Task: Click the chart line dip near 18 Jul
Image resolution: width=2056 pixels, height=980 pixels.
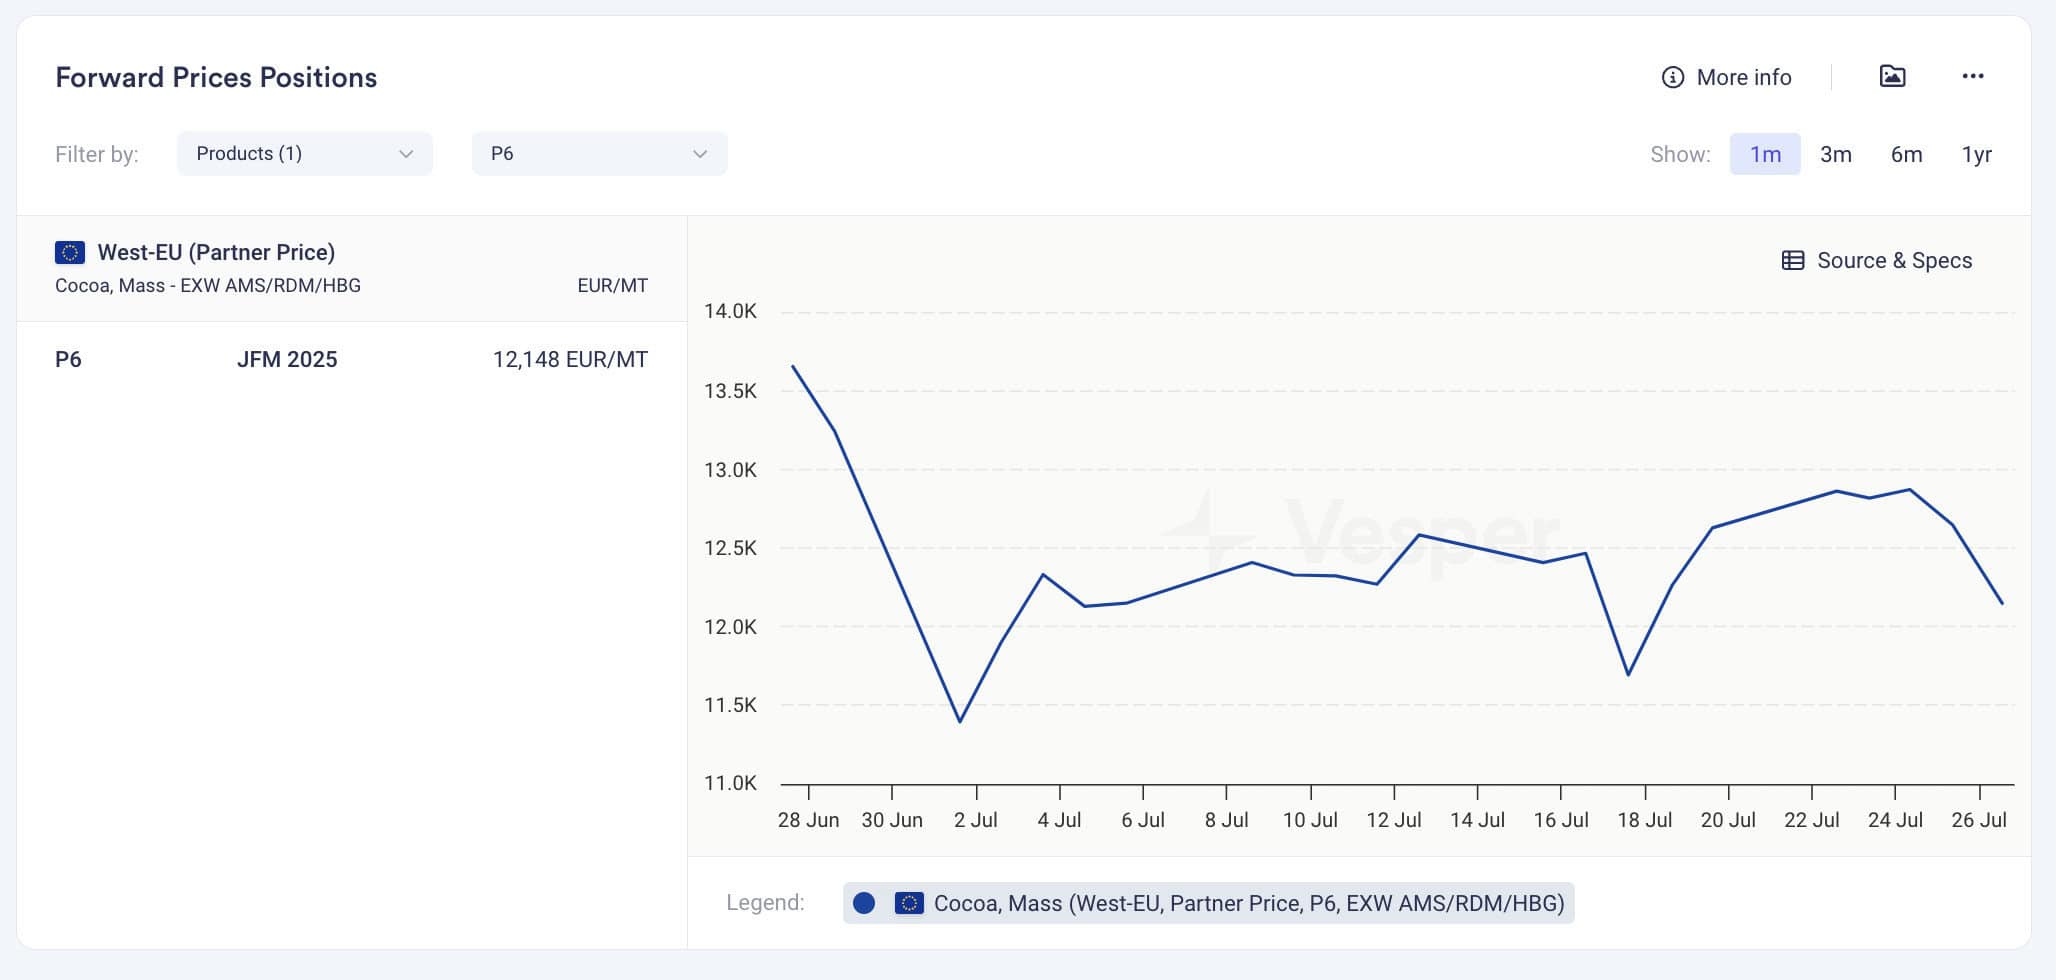Action: [x=1628, y=674]
